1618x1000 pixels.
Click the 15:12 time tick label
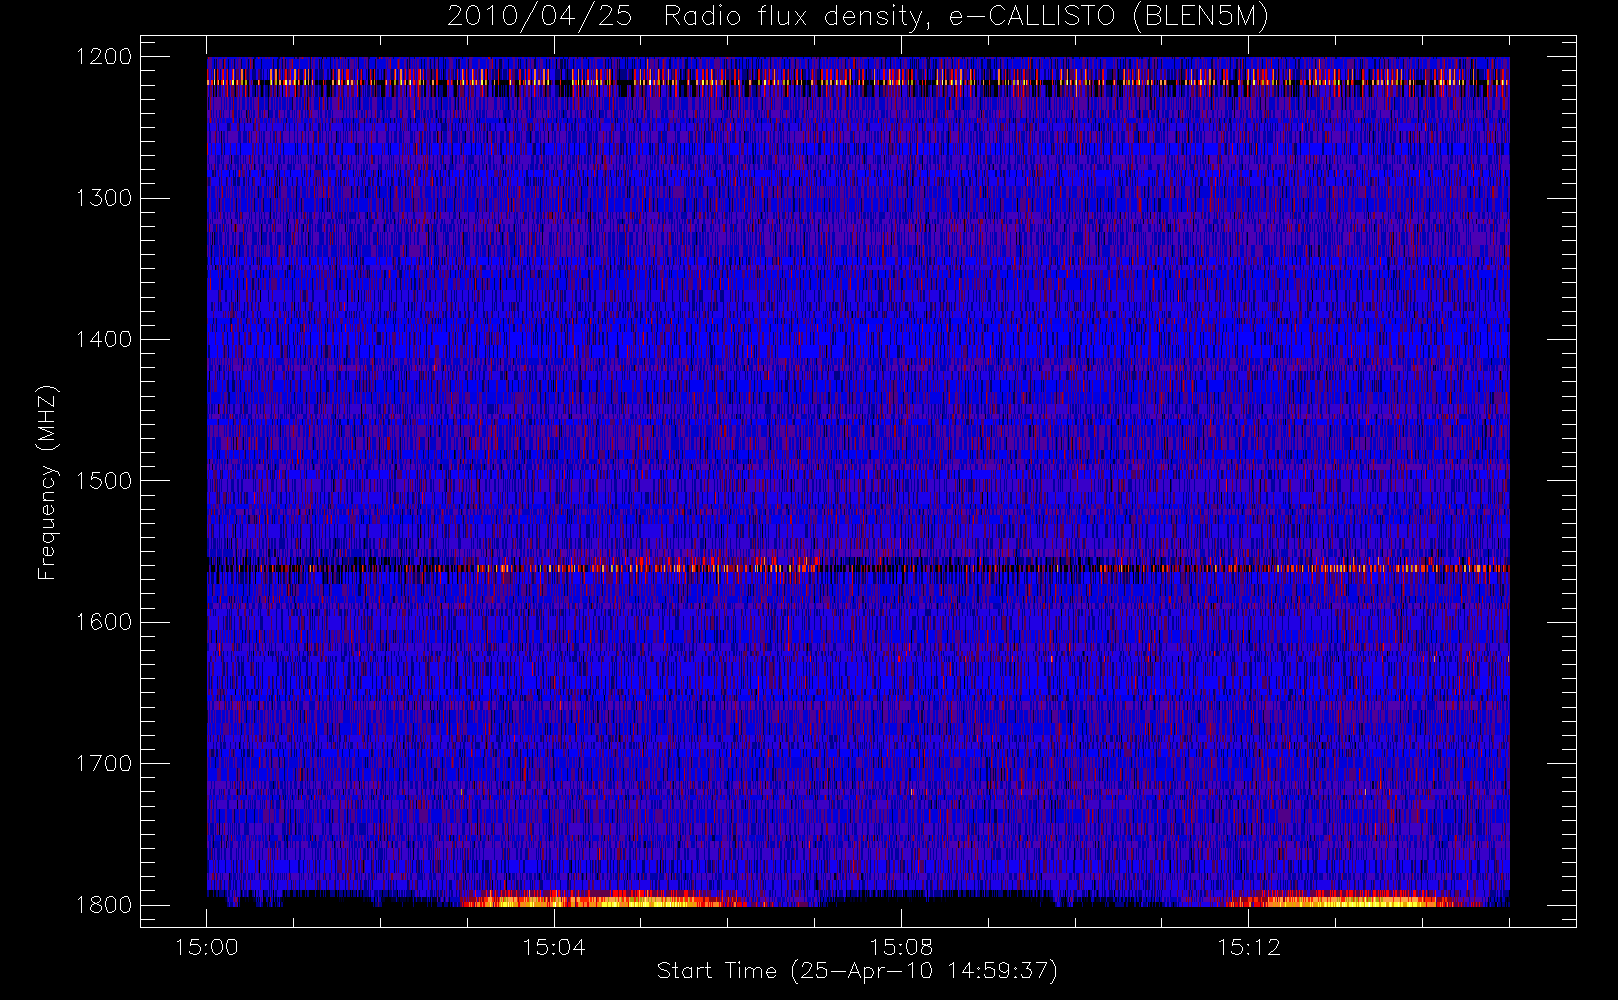click(1248, 947)
